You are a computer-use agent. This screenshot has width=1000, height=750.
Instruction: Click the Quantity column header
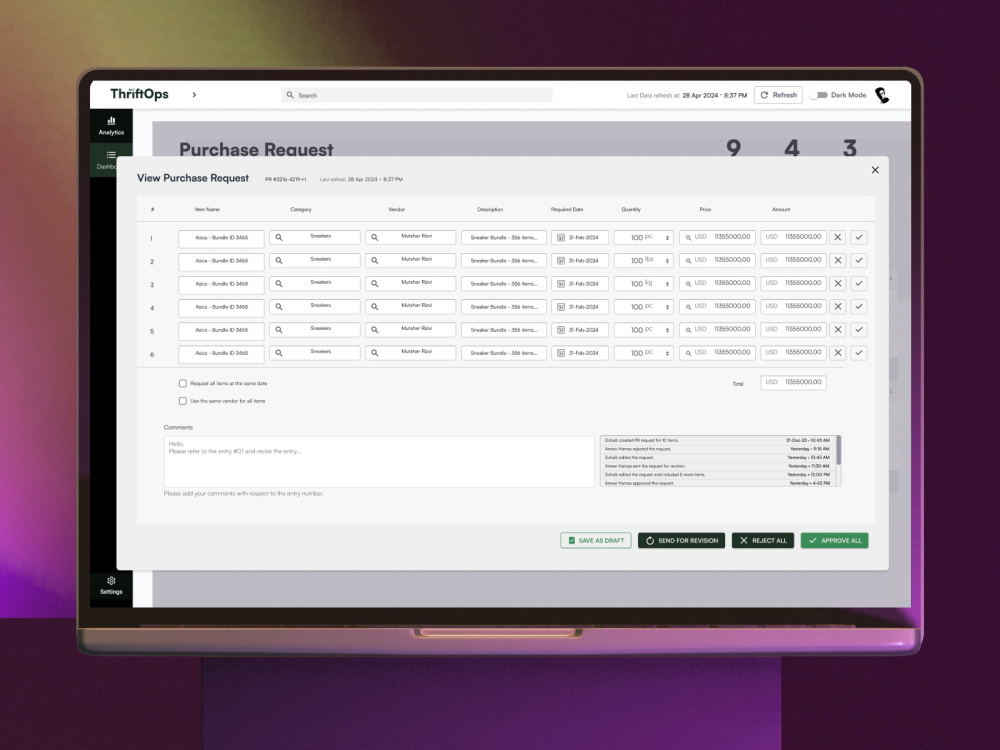click(x=631, y=209)
